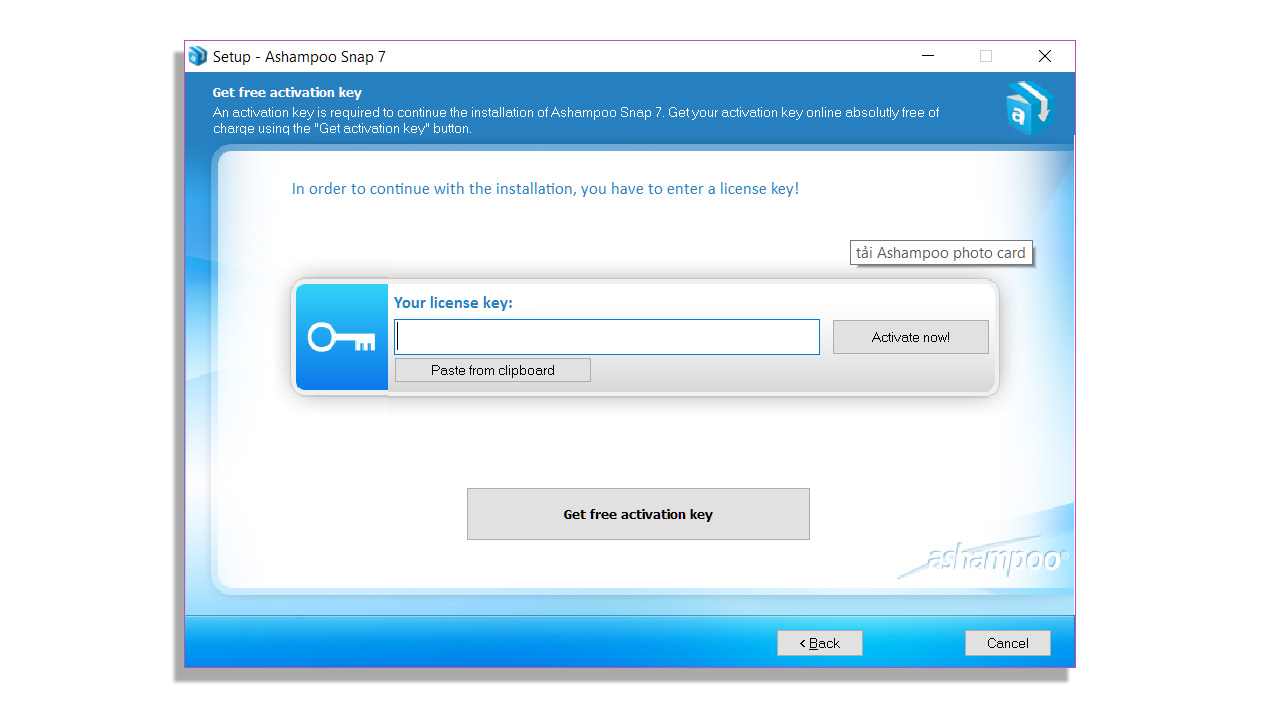Screen dimensions: 1280x720
Task: Click the 'Your license key:' label
Action: tap(453, 302)
